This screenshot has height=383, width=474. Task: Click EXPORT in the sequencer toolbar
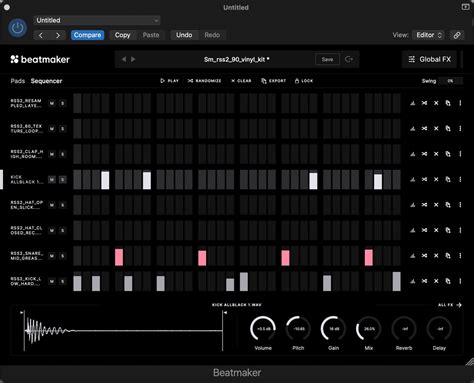[274, 81]
